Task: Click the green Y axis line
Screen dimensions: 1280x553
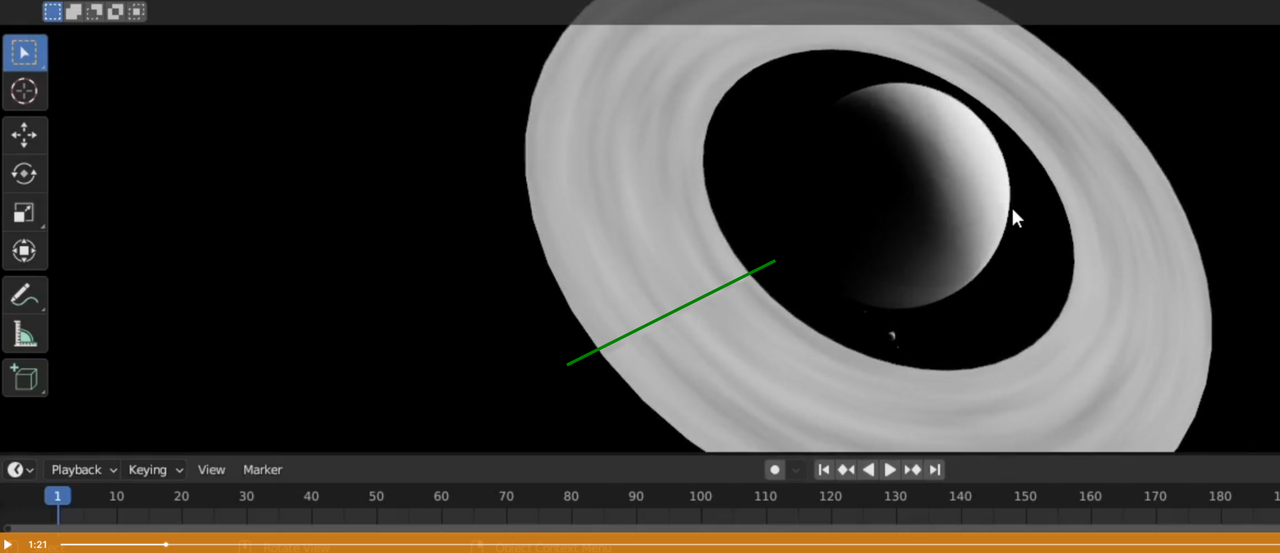Action: [670, 312]
